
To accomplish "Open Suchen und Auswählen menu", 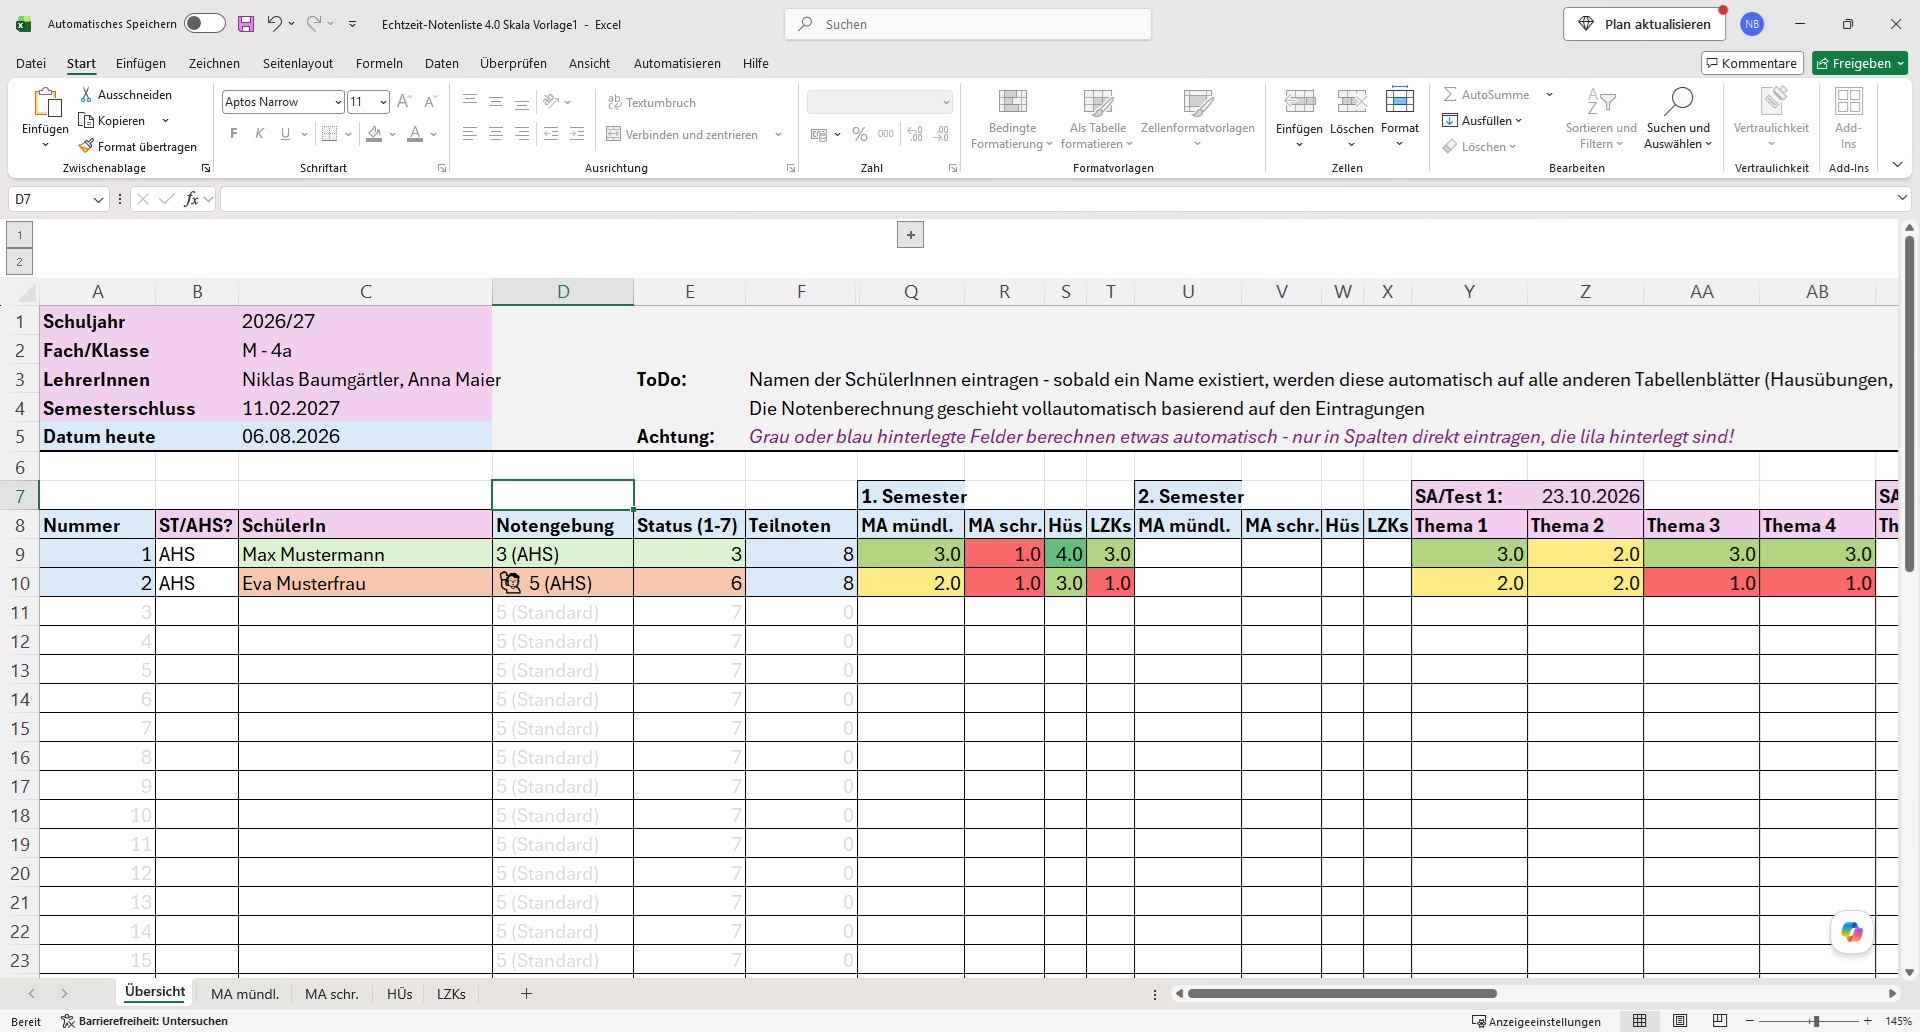I will pyautogui.click(x=1678, y=119).
